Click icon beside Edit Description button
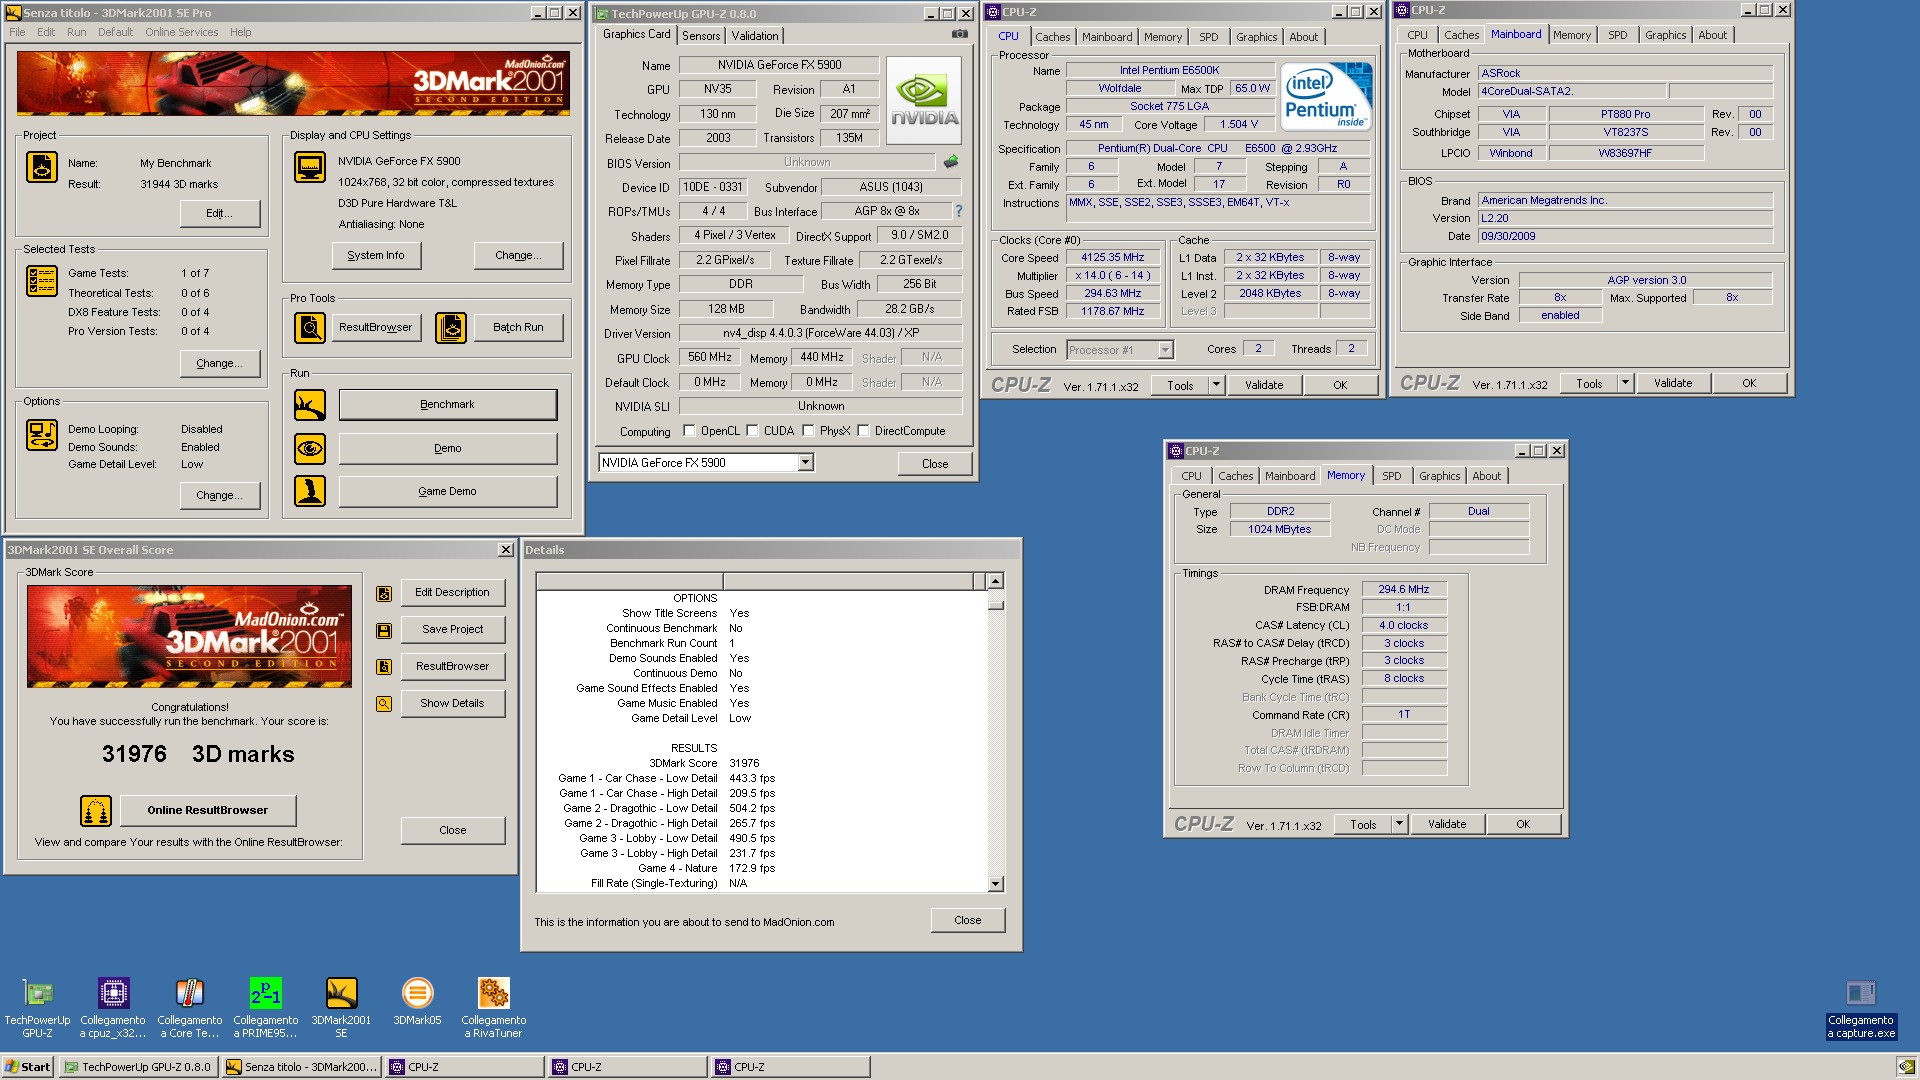Screen dimensions: 1920x1080 [384, 593]
